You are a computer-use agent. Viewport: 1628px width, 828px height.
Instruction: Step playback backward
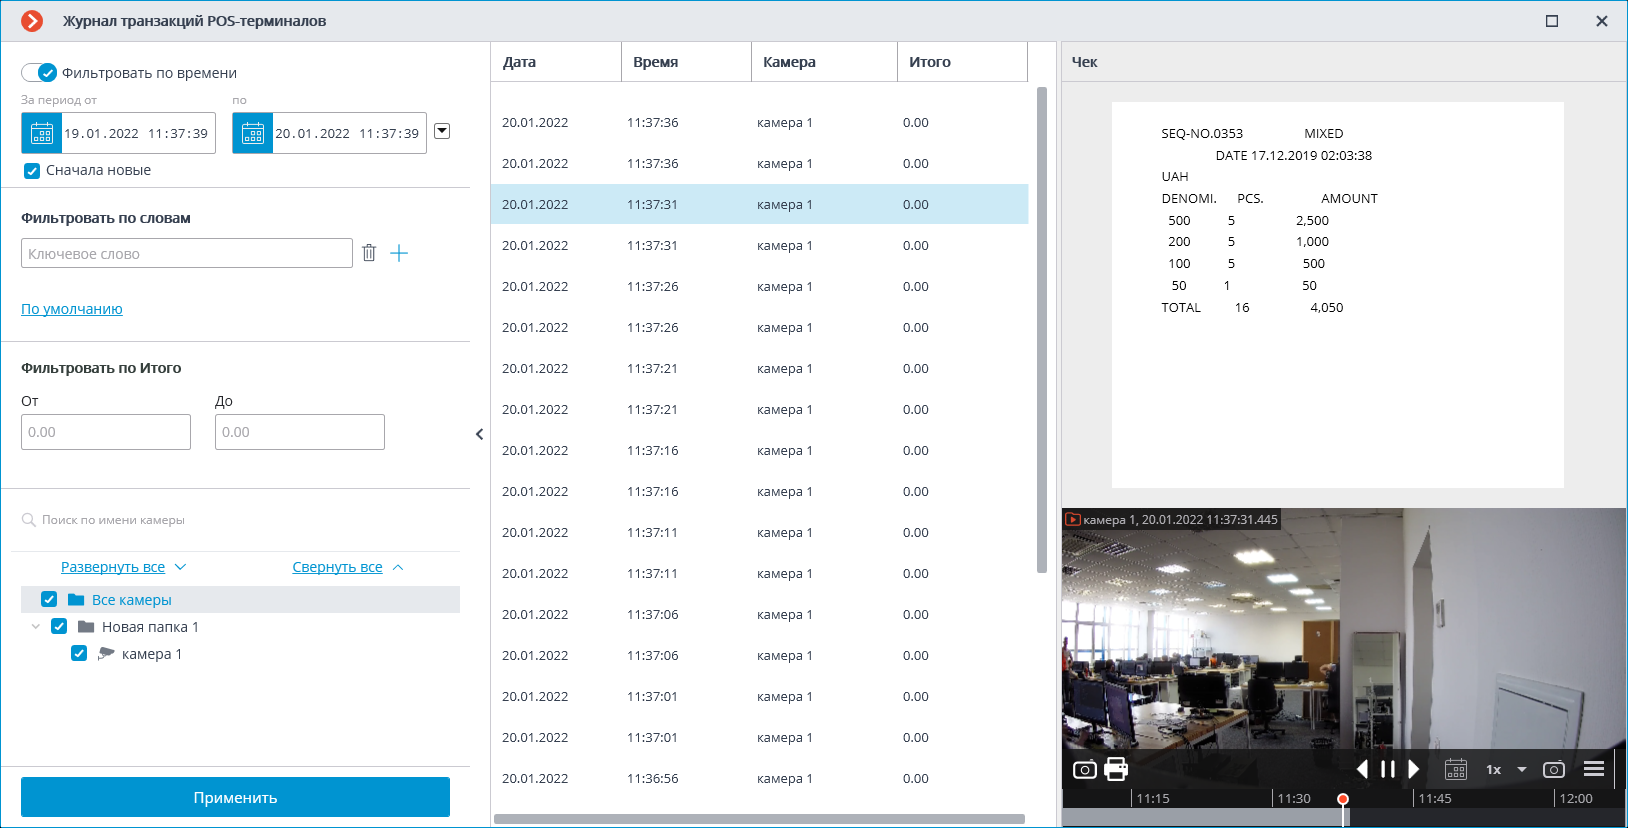point(1362,769)
